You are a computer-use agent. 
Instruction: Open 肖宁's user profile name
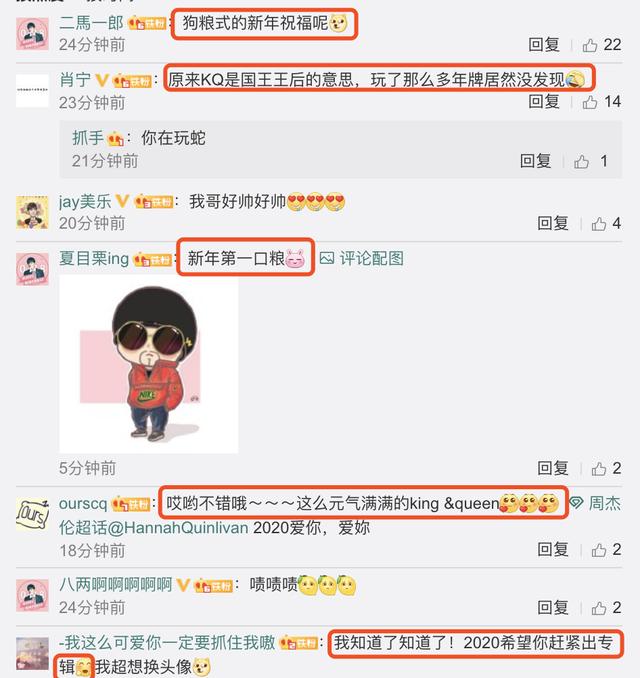(x=74, y=80)
